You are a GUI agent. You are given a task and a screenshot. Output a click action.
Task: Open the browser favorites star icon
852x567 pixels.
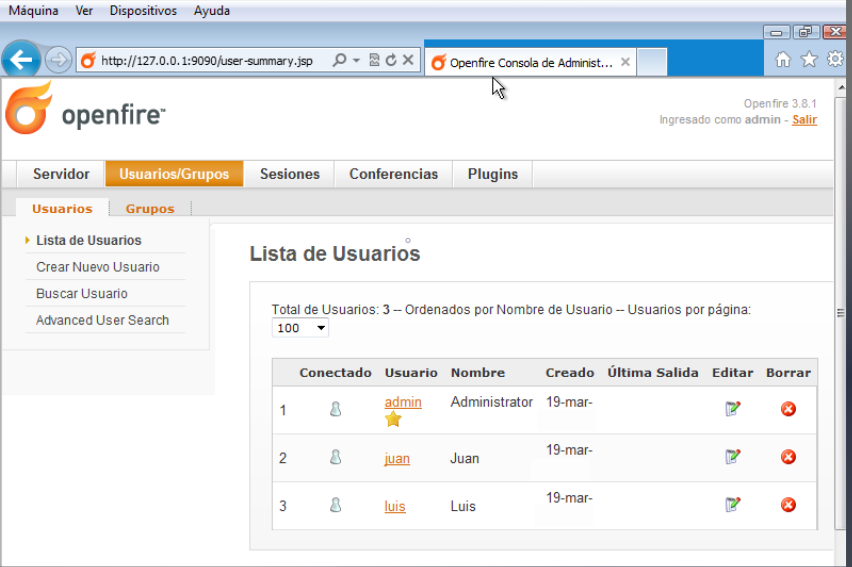point(809,60)
